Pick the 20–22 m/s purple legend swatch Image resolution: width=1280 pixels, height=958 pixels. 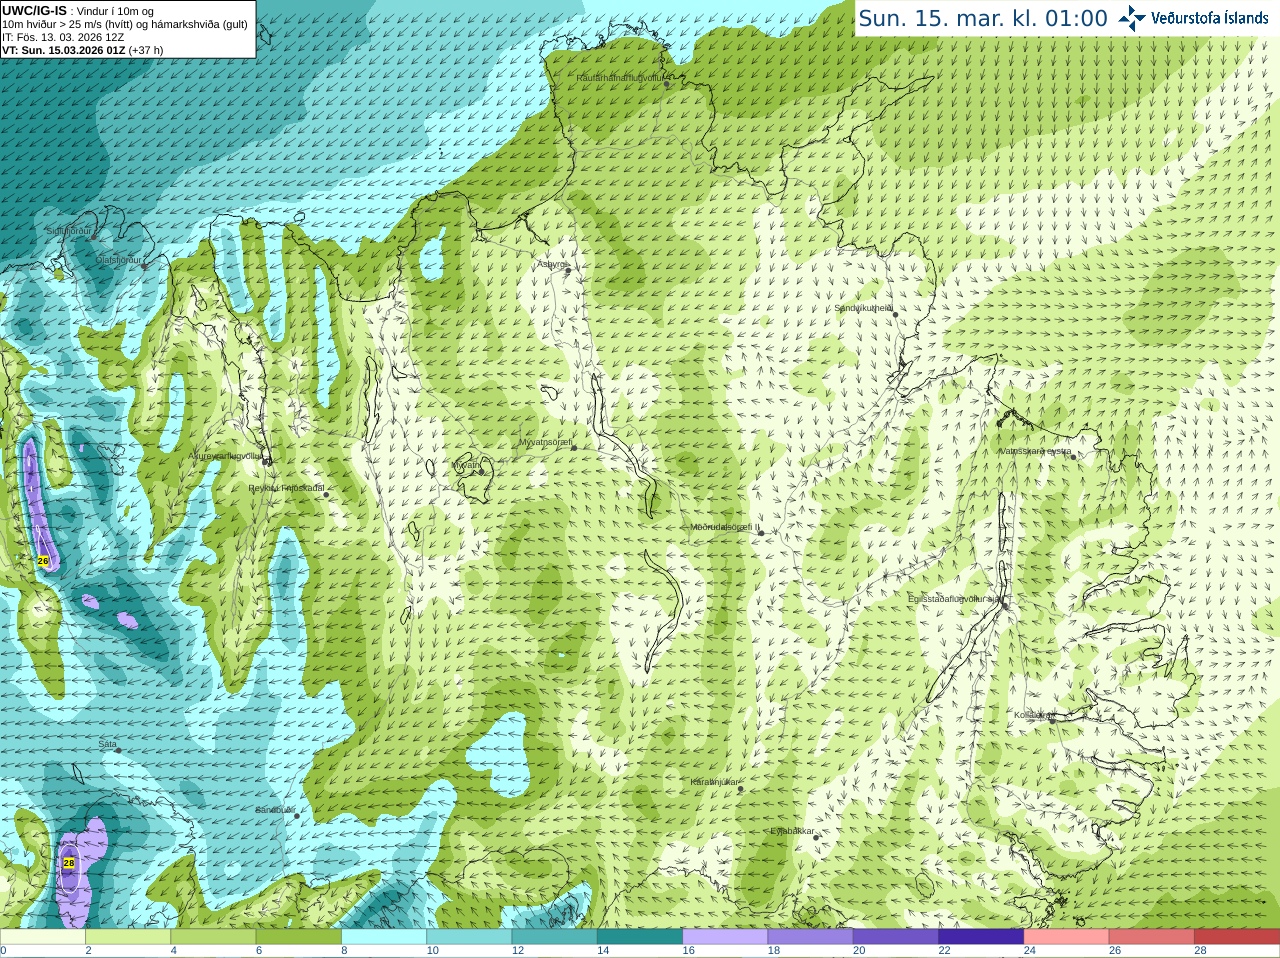pyautogui.click(x=896, y=937)
